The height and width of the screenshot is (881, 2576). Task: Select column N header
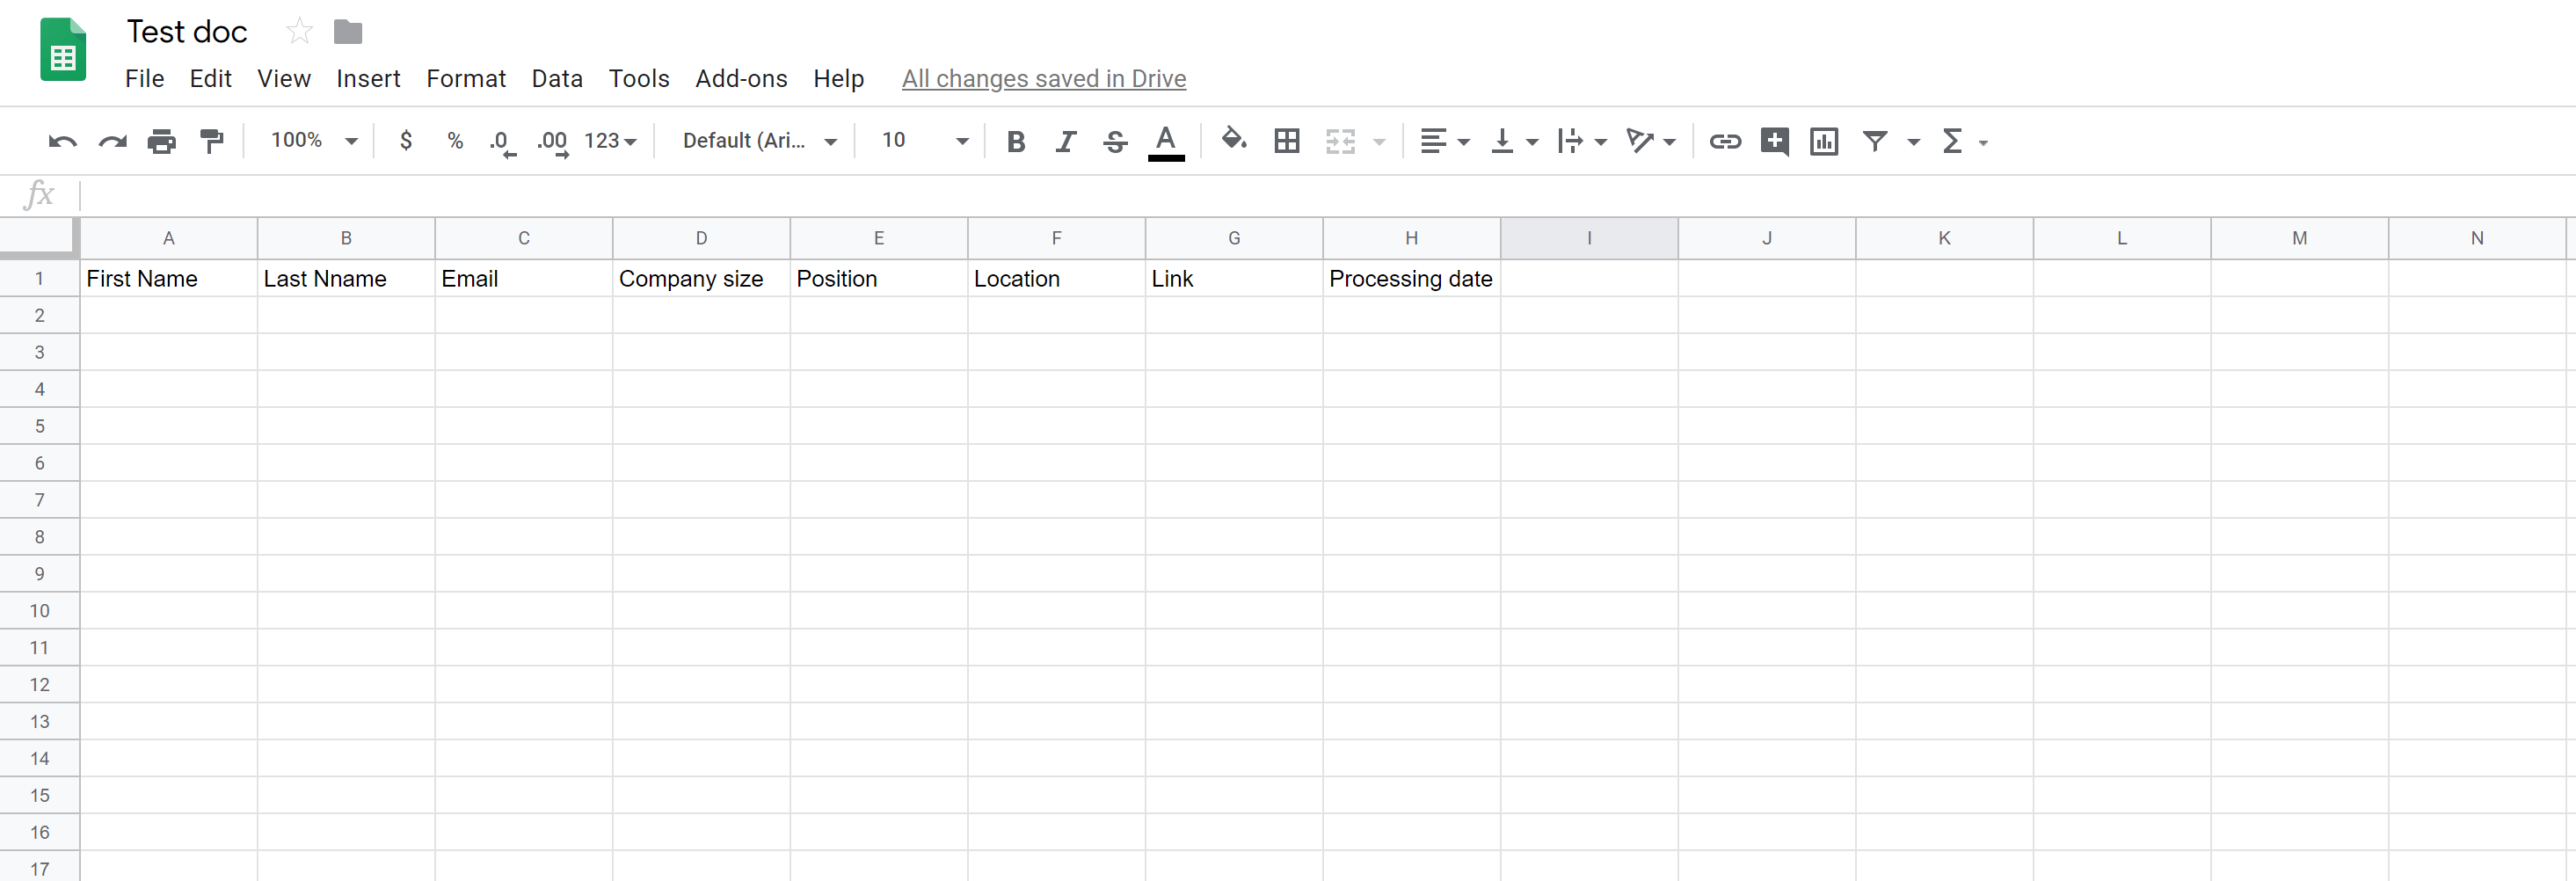[x=2477, y=238]
